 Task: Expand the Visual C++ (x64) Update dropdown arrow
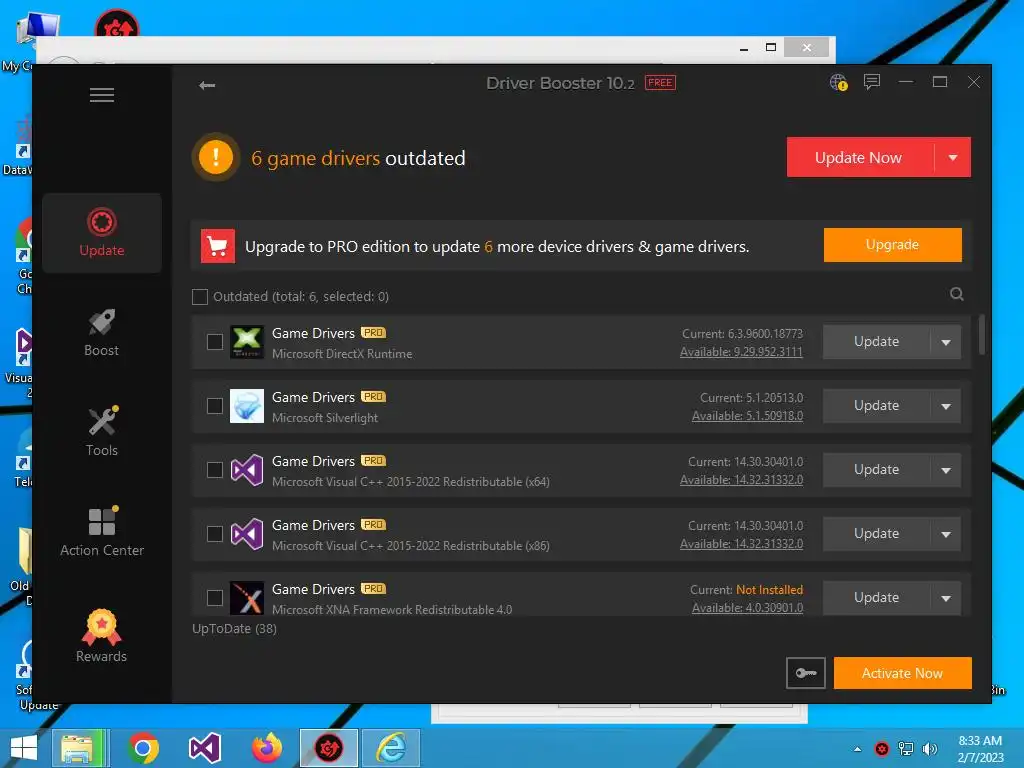(946, 470)
